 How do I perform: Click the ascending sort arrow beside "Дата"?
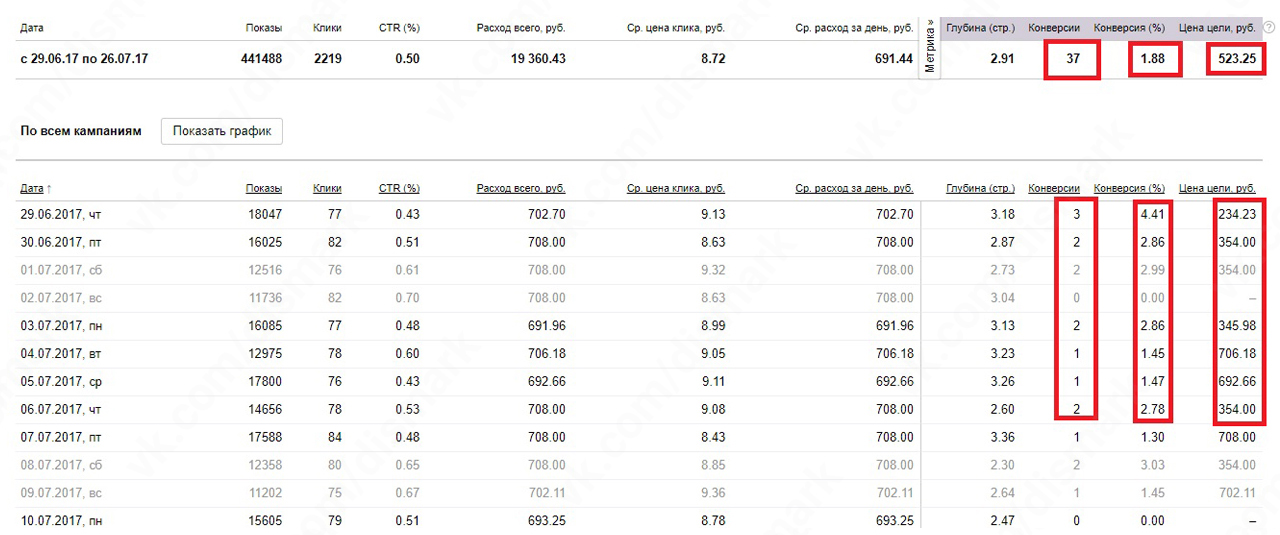click(x=50, y=188)
